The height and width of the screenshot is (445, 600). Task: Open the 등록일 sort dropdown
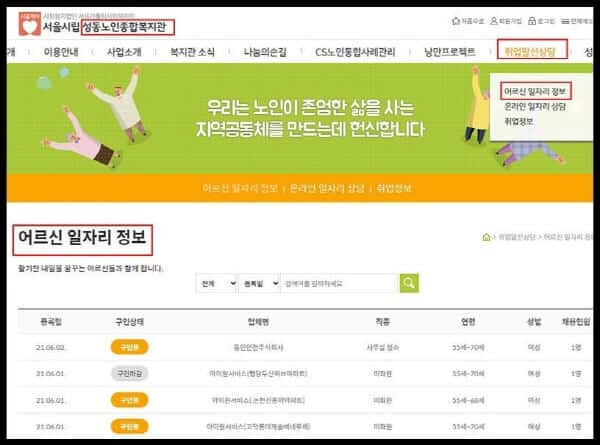pos(260,284)
